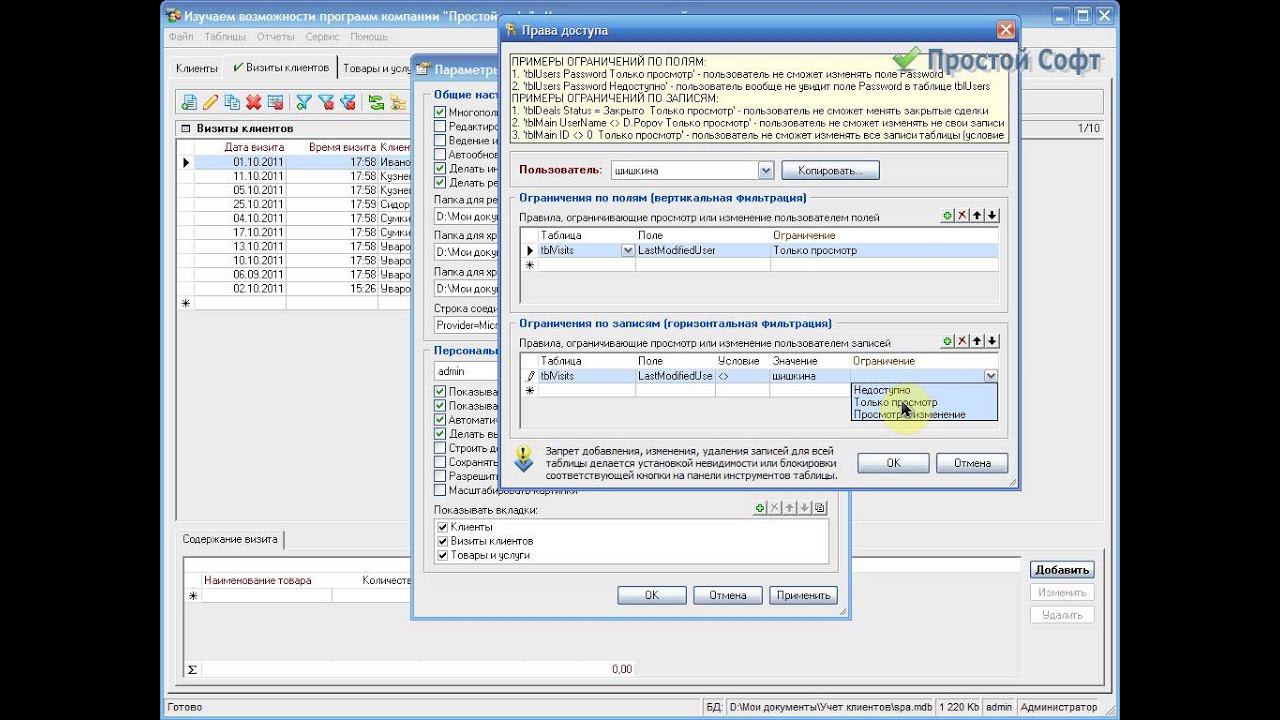Click the LastModifiedUser cell in field restrictions
This screenshot has height=720, width=1280.
click(x=702, y=251)
